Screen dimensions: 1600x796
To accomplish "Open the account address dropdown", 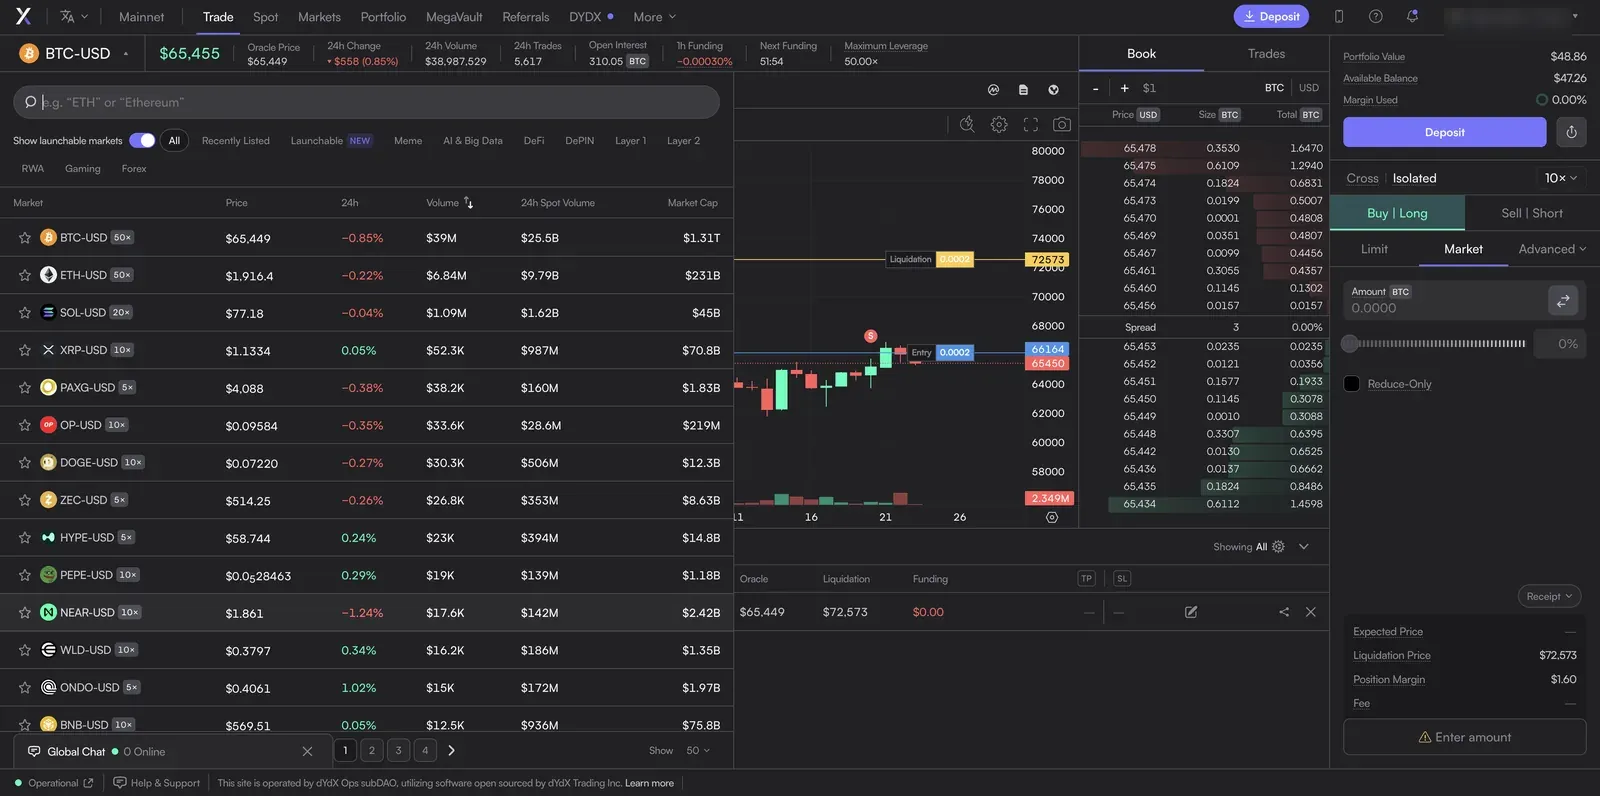I will coord(1512,16).
